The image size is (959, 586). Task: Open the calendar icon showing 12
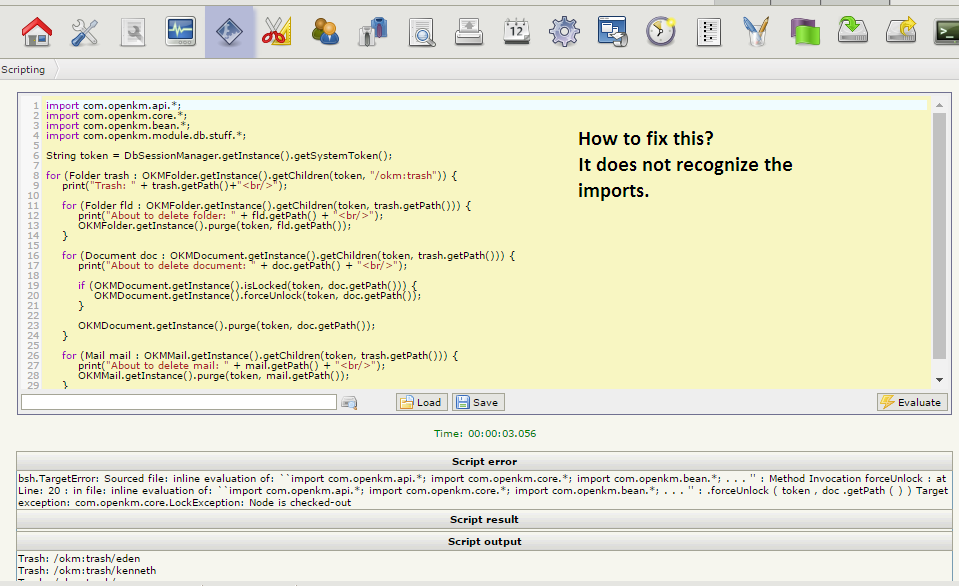click(x=516, y=32)
